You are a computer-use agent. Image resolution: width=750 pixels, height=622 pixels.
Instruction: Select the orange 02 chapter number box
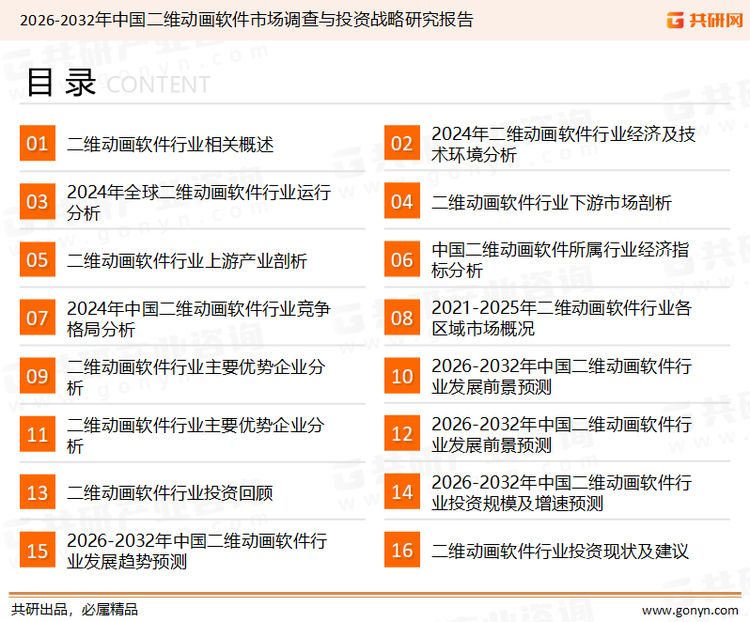coord(402,143)
